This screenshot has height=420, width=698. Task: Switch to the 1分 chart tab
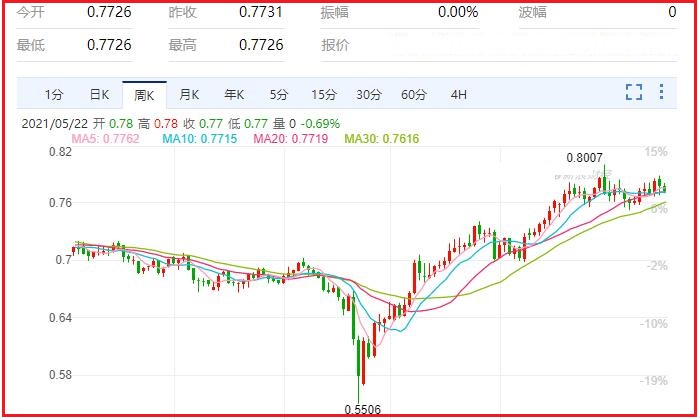coord(53,95)
